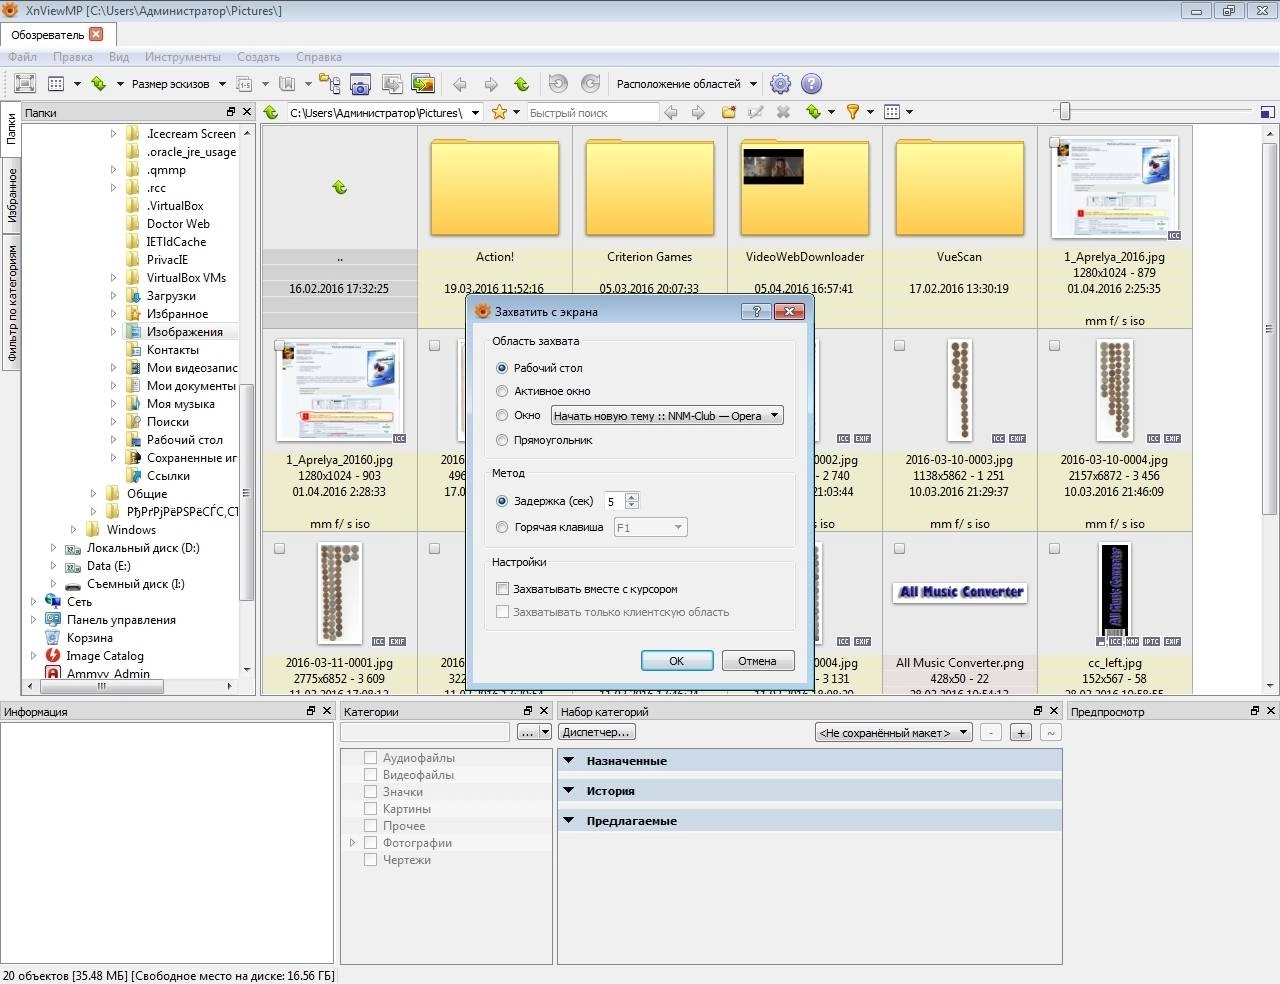The height and width of the screenshot is (984, 1280).
Task: Click the minus button in category set
Action: pyautogui.click(x=990, y=732)
